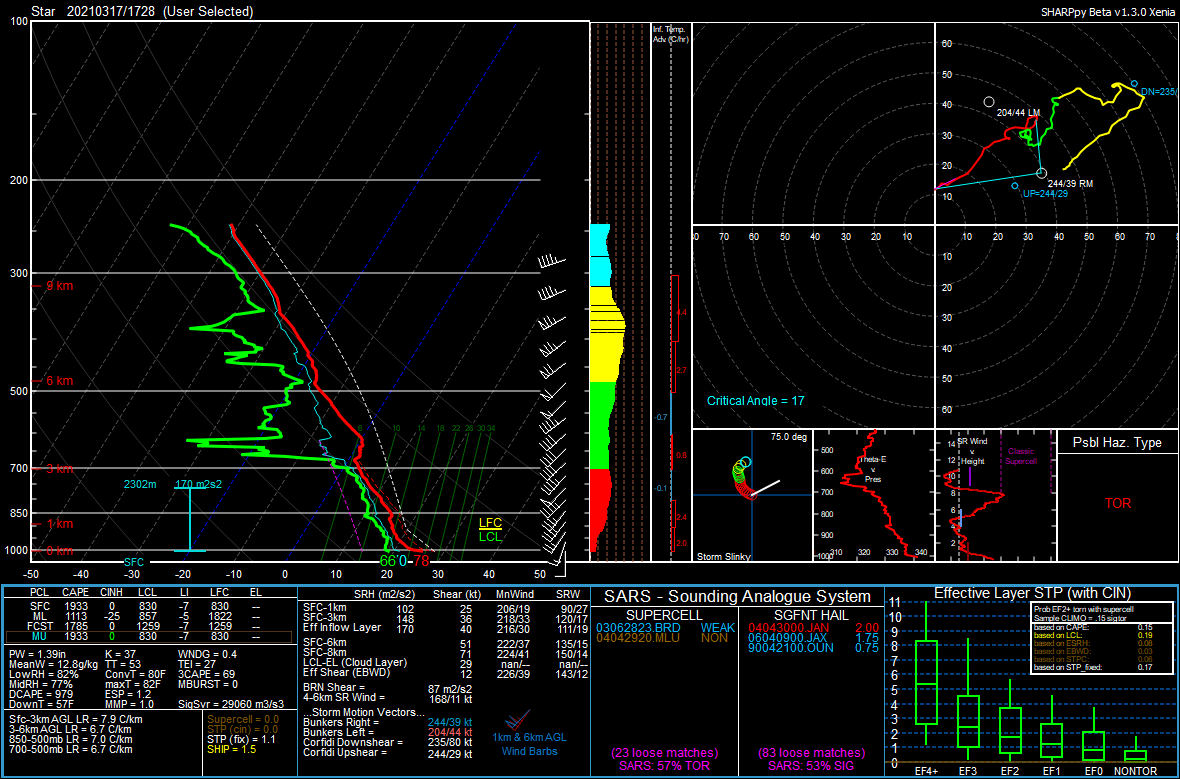This screenshot has height=779, width=1180.
Task: Click the Bunkers Right '244/39 kt' value
Action: 450,723
